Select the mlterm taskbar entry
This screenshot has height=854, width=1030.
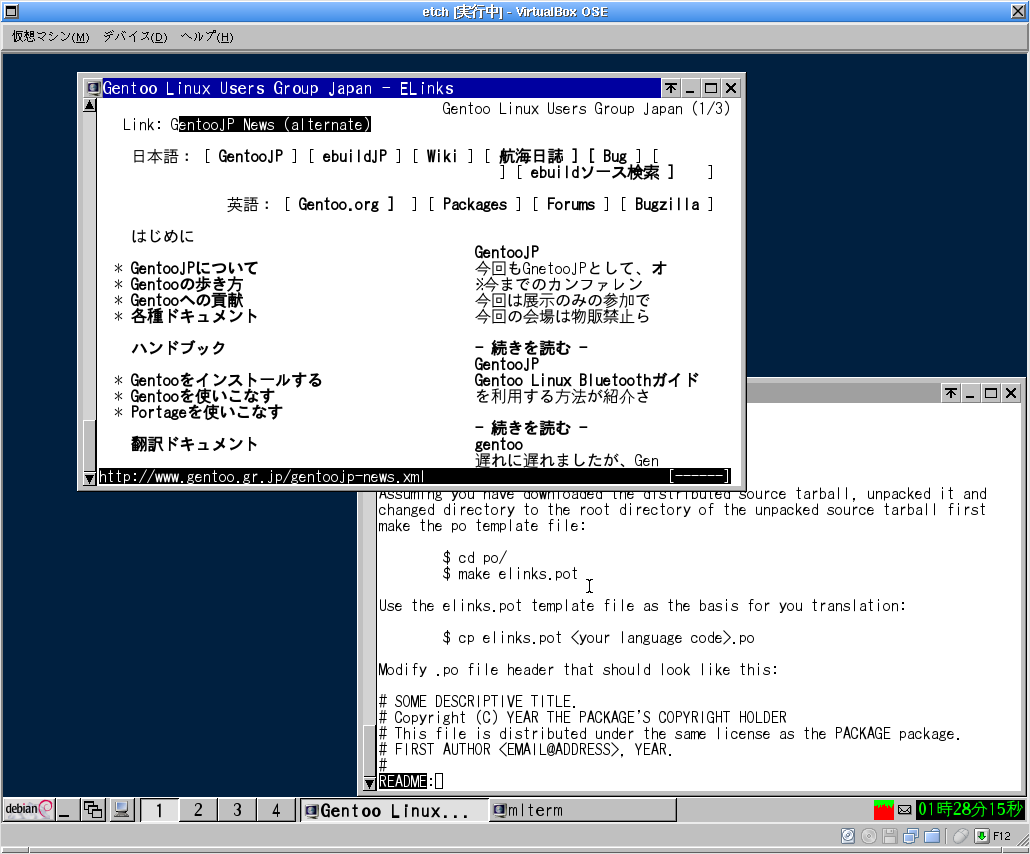pyautogui.click(x=583, y=810)
